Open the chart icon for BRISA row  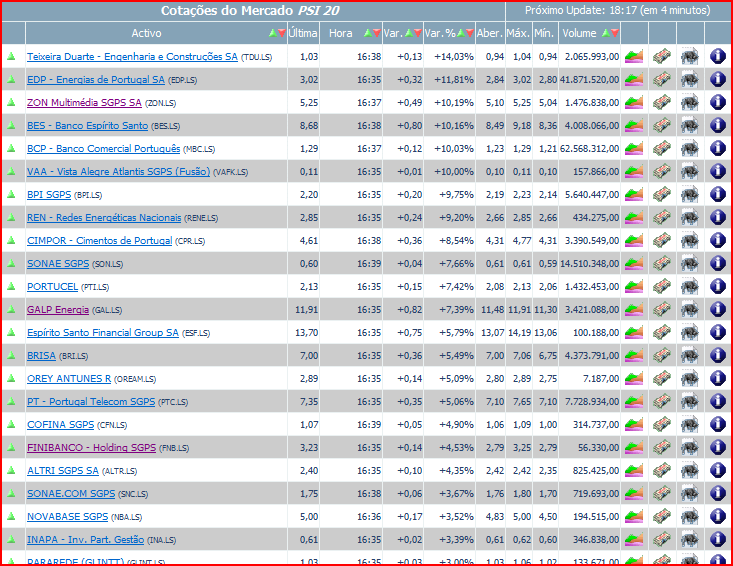[635, 356]
